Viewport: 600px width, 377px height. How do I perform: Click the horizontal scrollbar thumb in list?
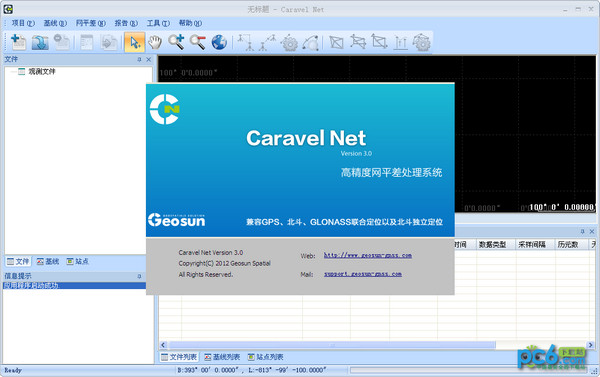tap(332, 345)
